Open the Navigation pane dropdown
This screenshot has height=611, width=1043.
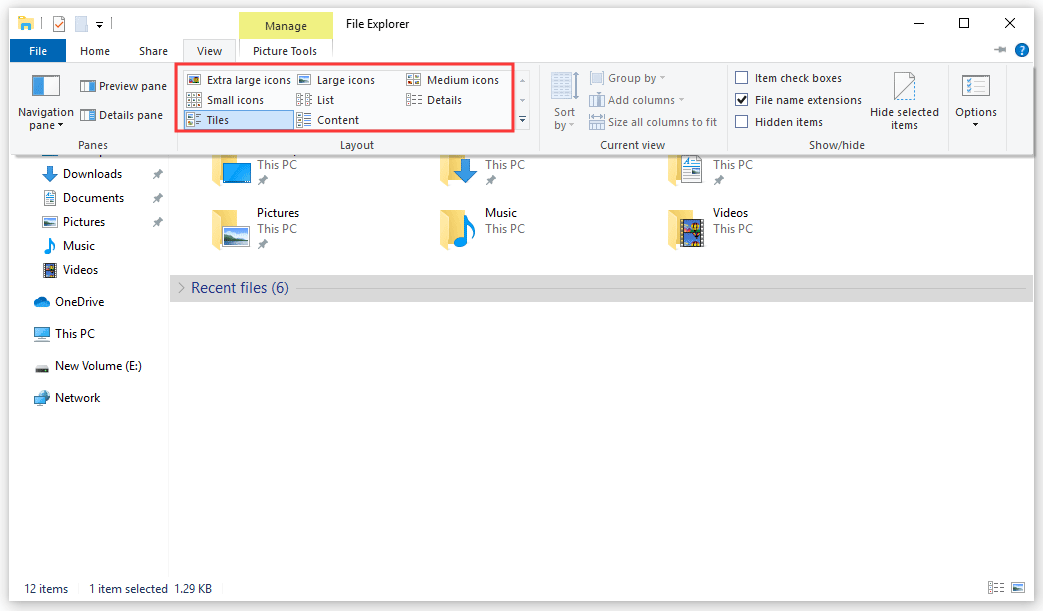45,102
